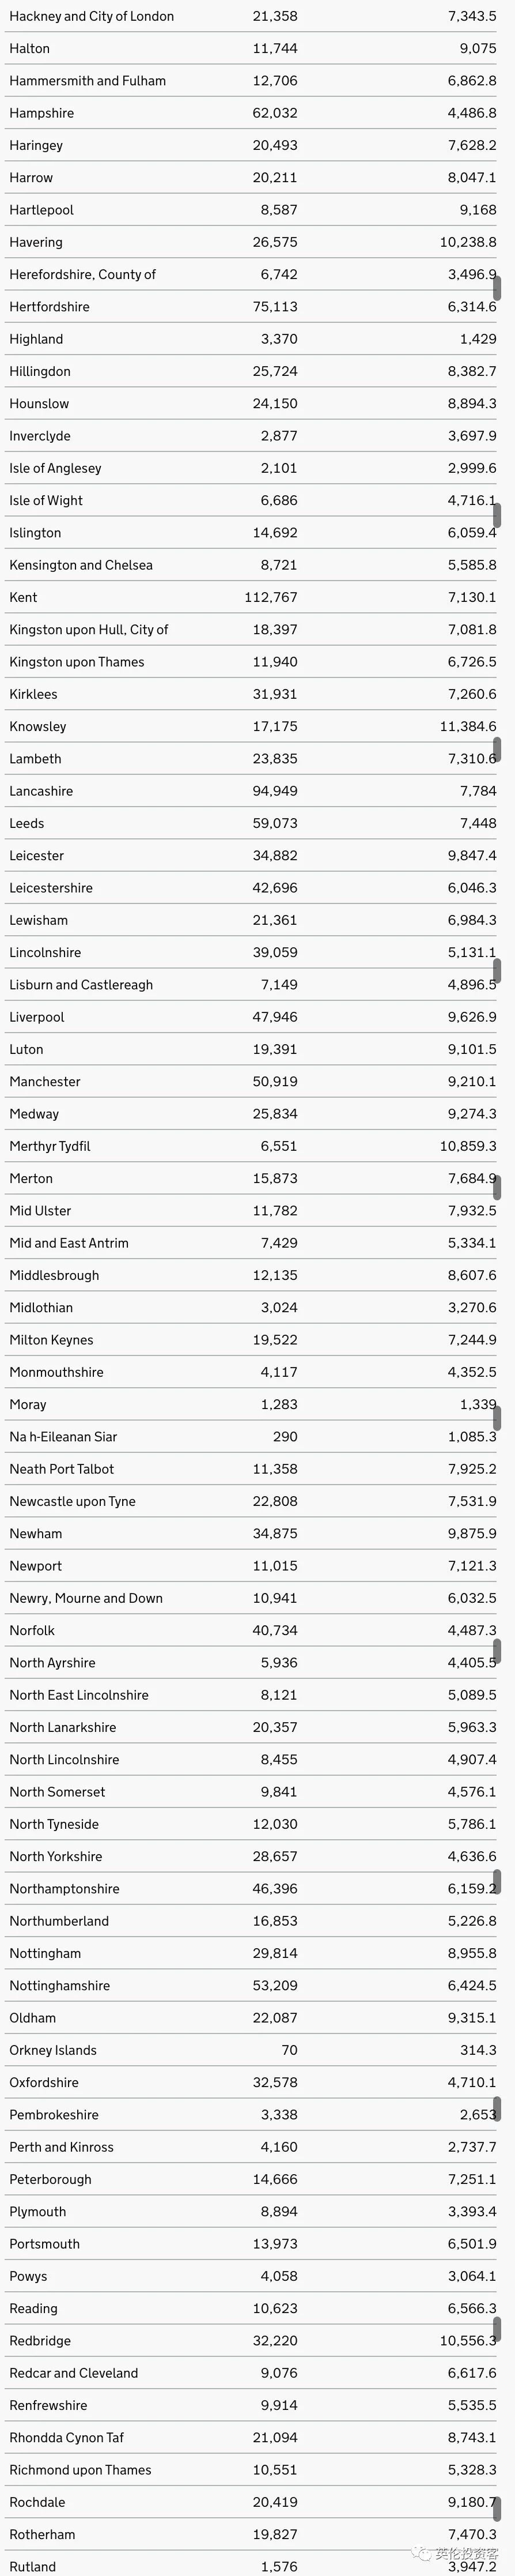Viewport: 515px width, 2576px height.
Task: Click Newcastle upon Tyne text
Action: (x=72, y=1501)
